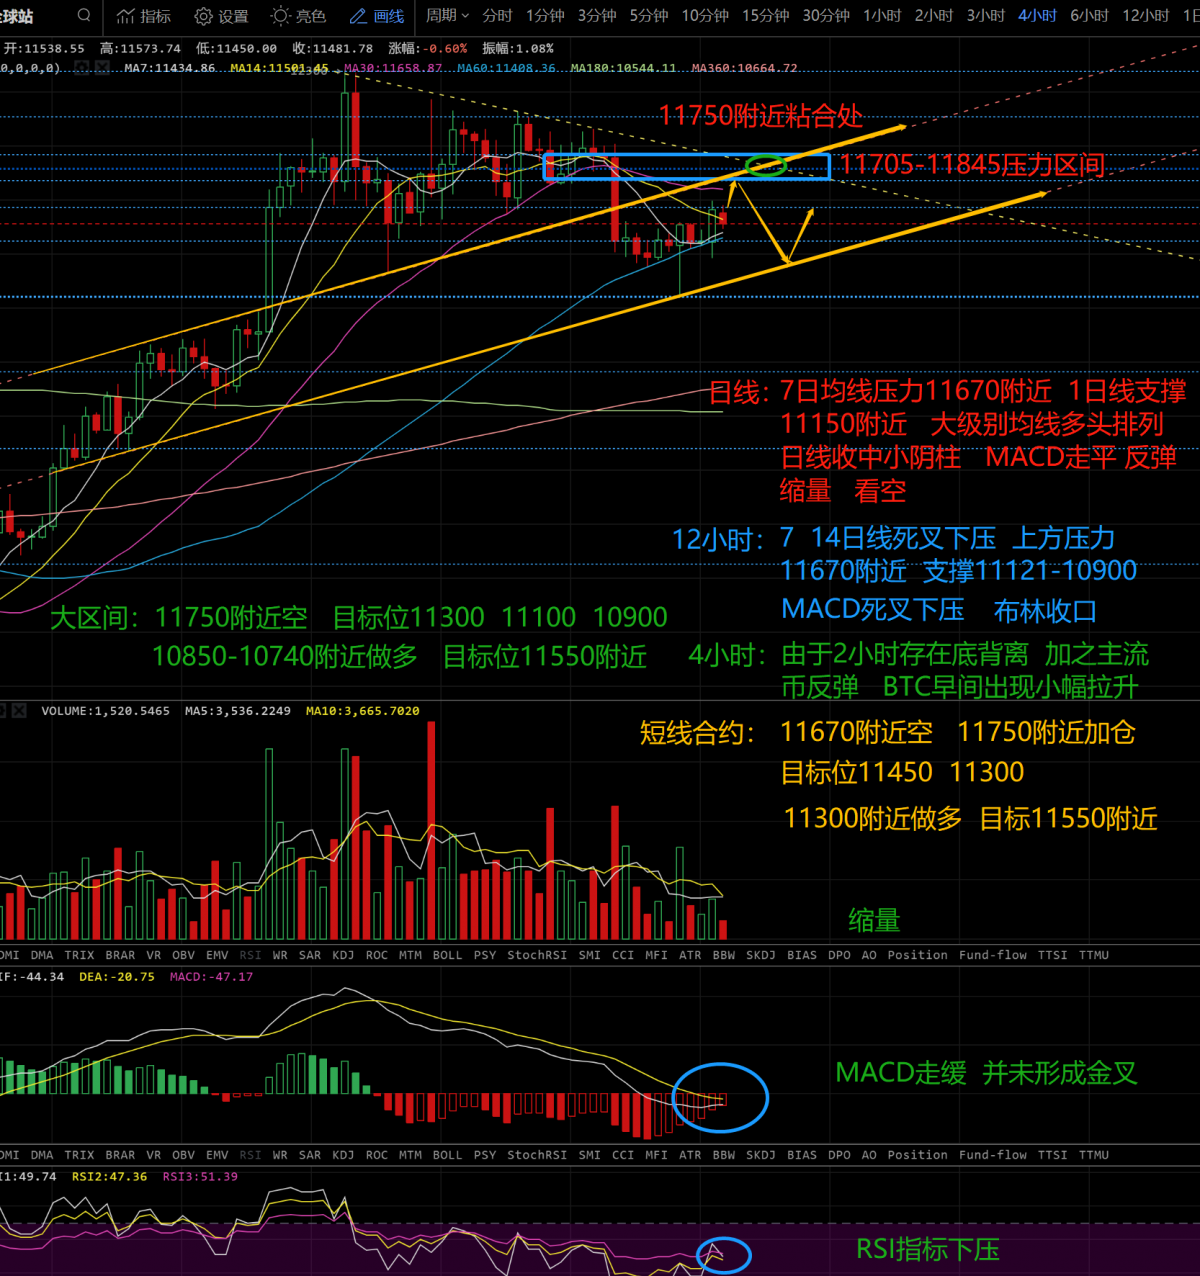Toggle the 画线 drawing tool
This screenshot has width=1200, height=1276.
point(377,16)
